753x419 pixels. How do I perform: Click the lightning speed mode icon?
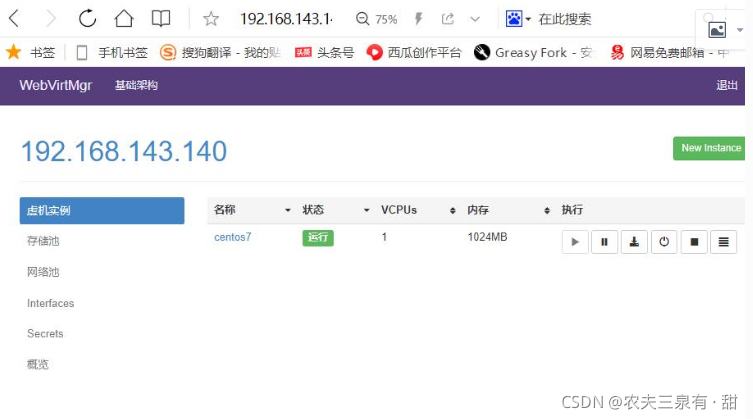(x=418, y=19)
